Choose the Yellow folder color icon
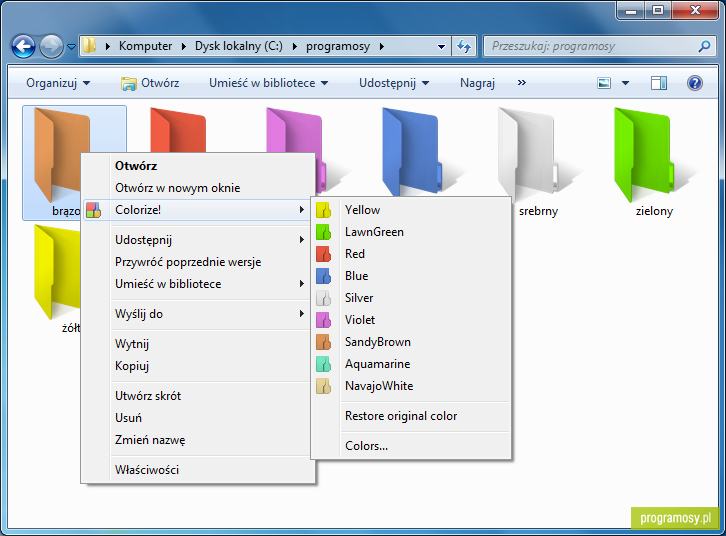 tap(324, 210)
